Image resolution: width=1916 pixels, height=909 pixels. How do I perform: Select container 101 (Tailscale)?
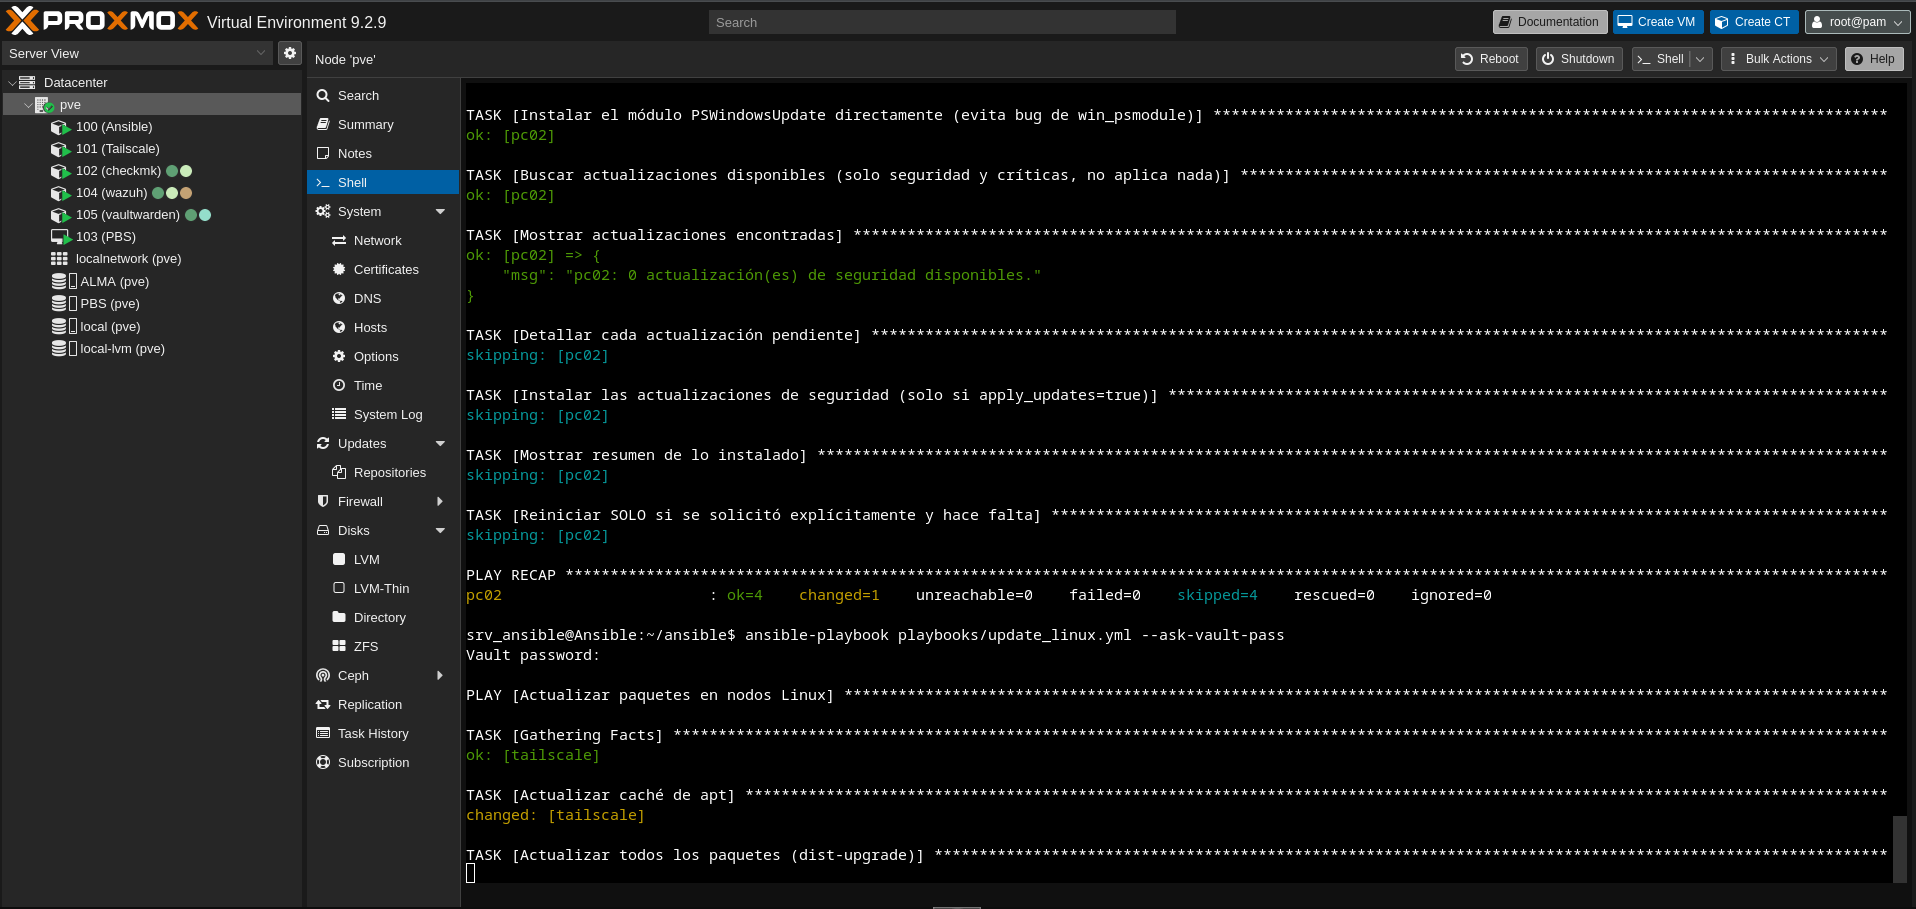117,149
